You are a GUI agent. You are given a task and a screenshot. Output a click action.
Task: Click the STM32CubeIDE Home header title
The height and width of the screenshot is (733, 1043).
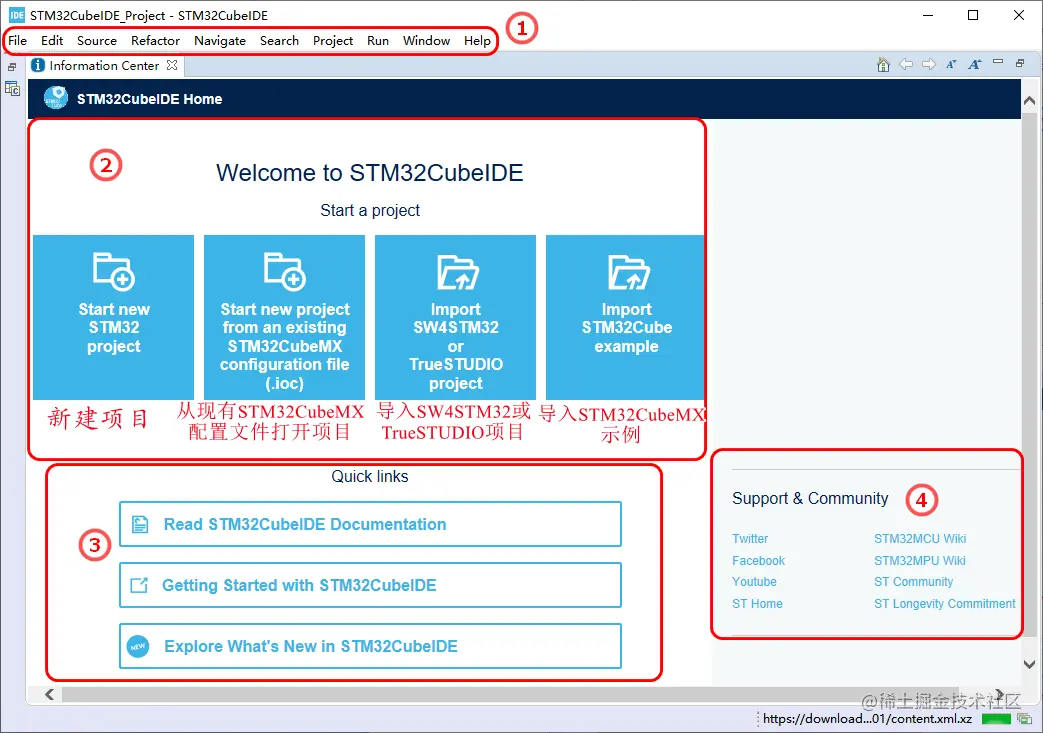click(149, 99)
